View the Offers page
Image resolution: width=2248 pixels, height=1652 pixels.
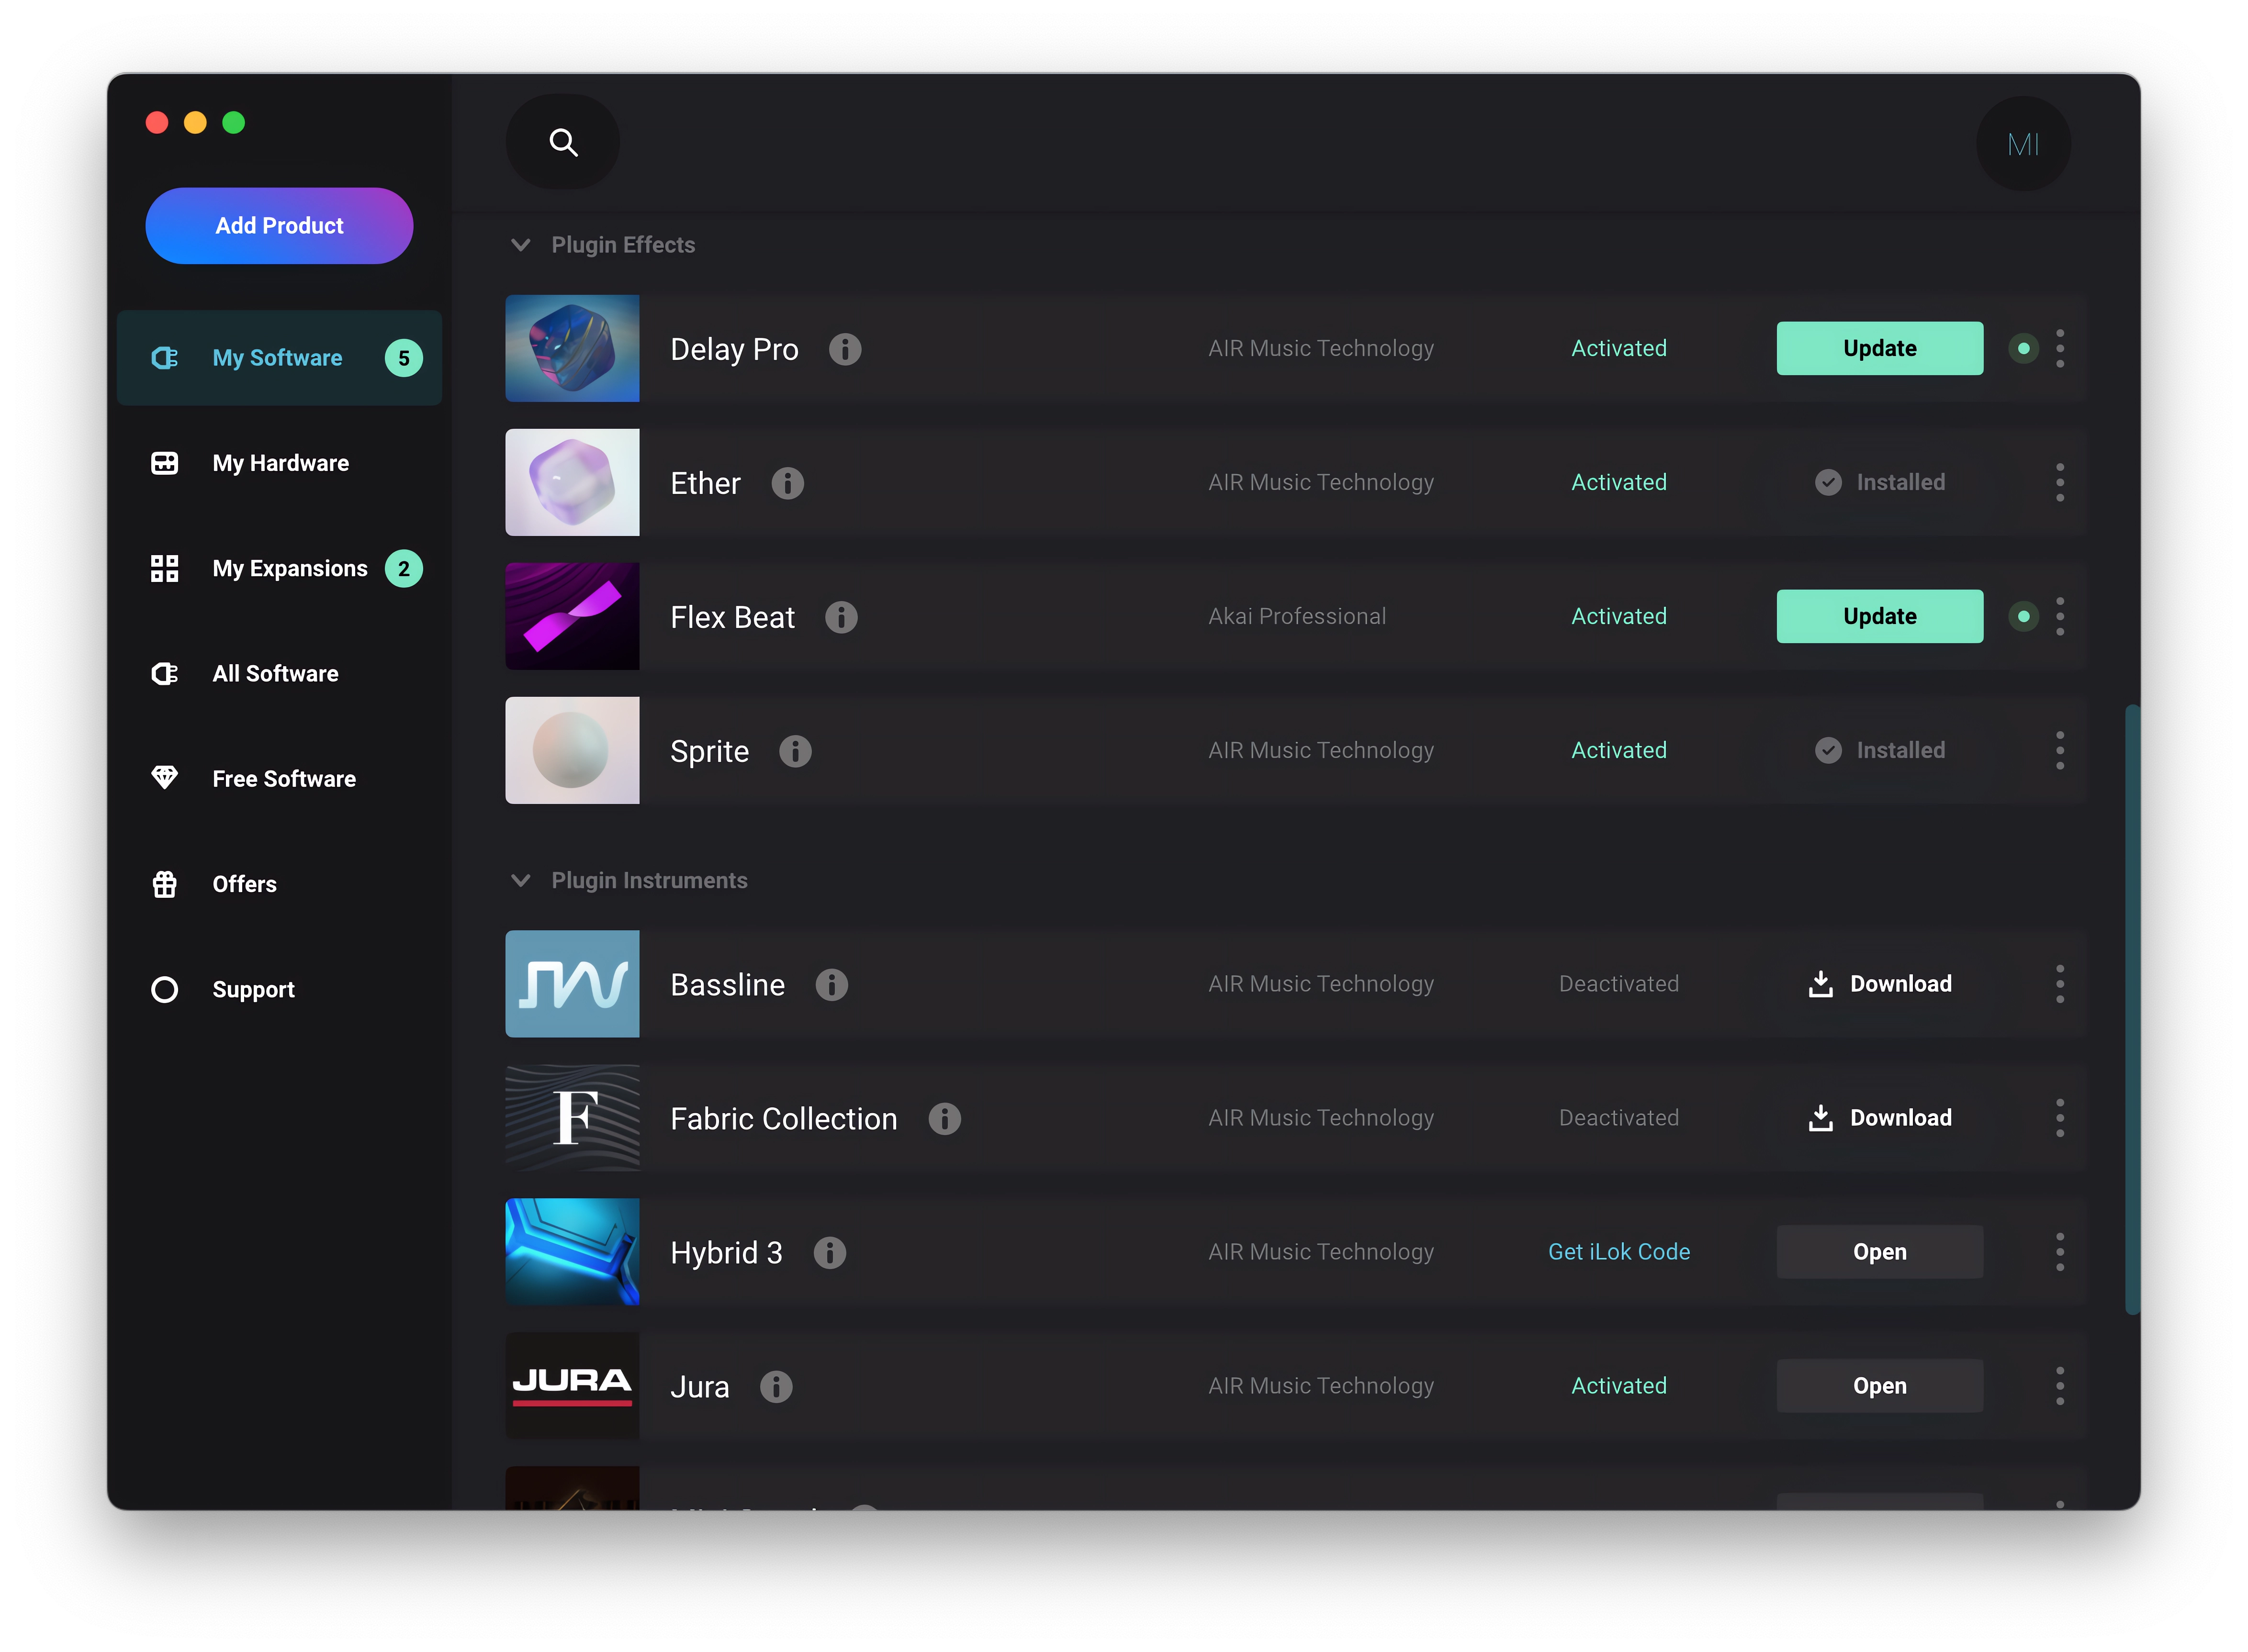pos(279,885)
